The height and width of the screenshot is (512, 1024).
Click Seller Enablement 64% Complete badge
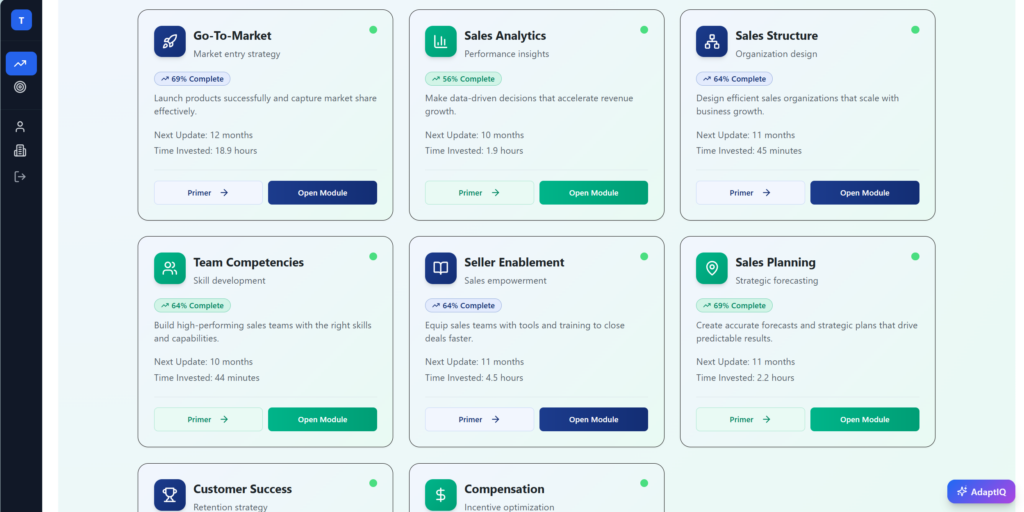(463, 306)
